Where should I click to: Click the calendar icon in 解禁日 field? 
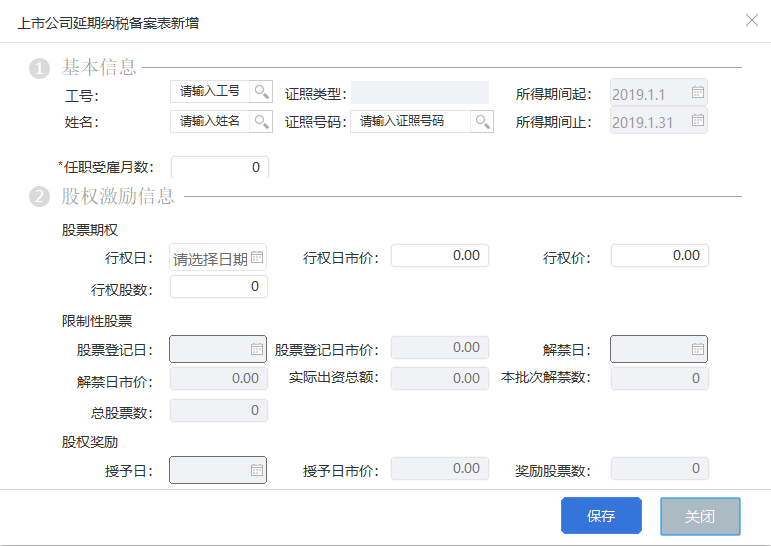pos(698,349)
